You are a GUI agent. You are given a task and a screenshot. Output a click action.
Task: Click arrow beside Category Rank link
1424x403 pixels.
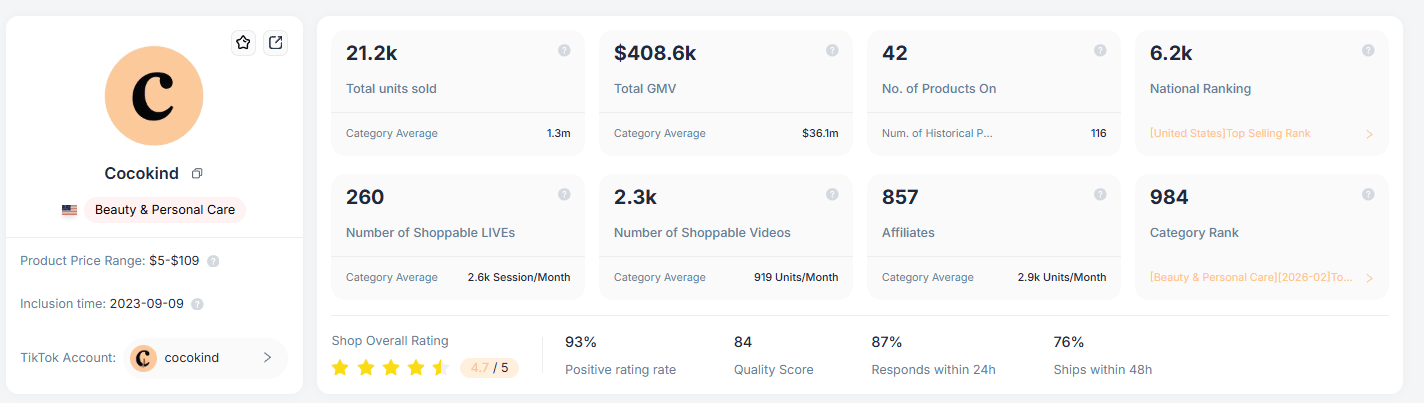click(1369, 278)
